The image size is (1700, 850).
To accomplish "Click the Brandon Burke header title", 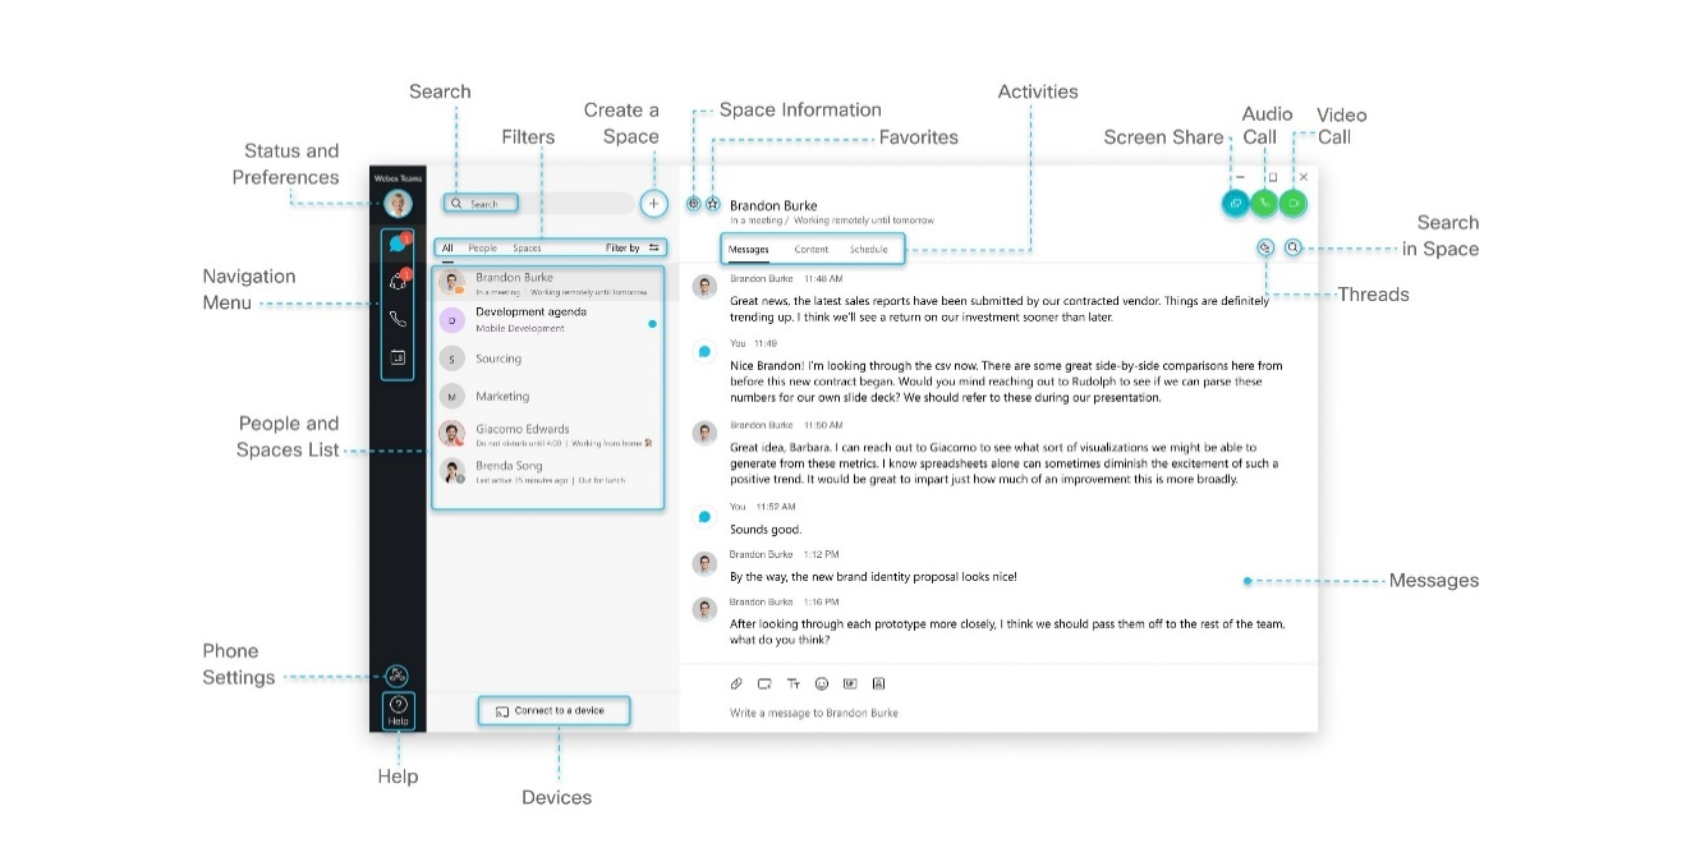I will 773,205.
